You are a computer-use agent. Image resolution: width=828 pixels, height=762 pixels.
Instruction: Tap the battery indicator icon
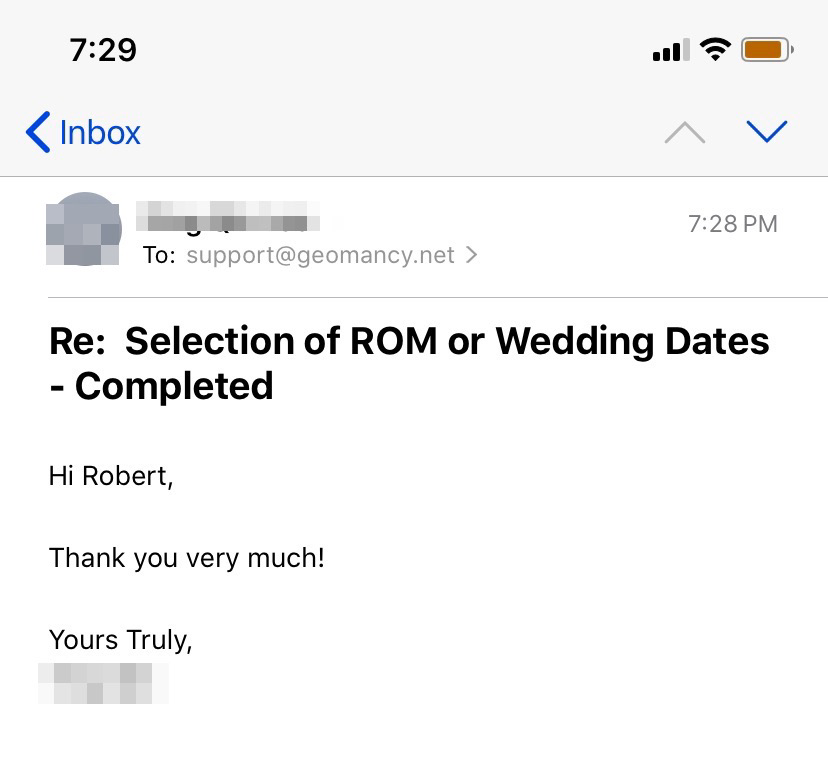click(x=767, y=49)
